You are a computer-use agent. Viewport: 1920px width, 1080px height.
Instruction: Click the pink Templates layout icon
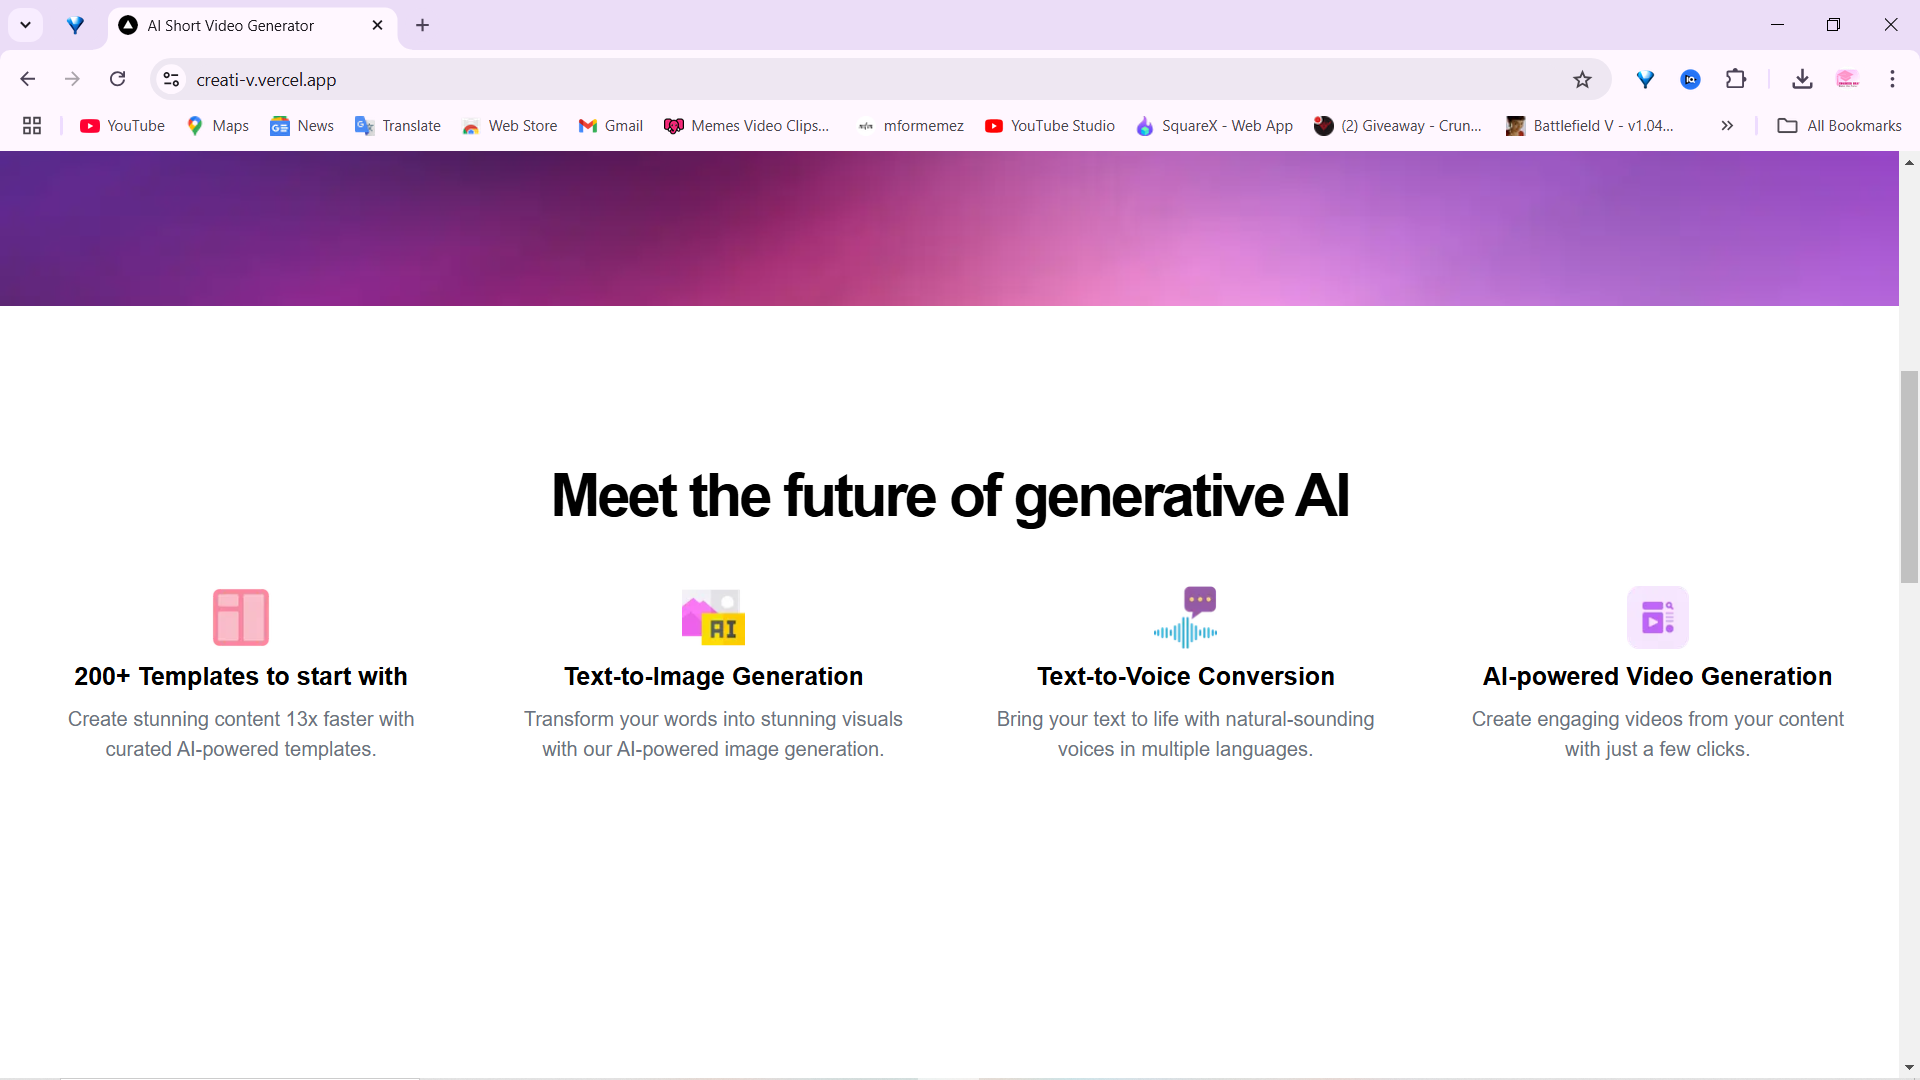click(x=241, y=617)
